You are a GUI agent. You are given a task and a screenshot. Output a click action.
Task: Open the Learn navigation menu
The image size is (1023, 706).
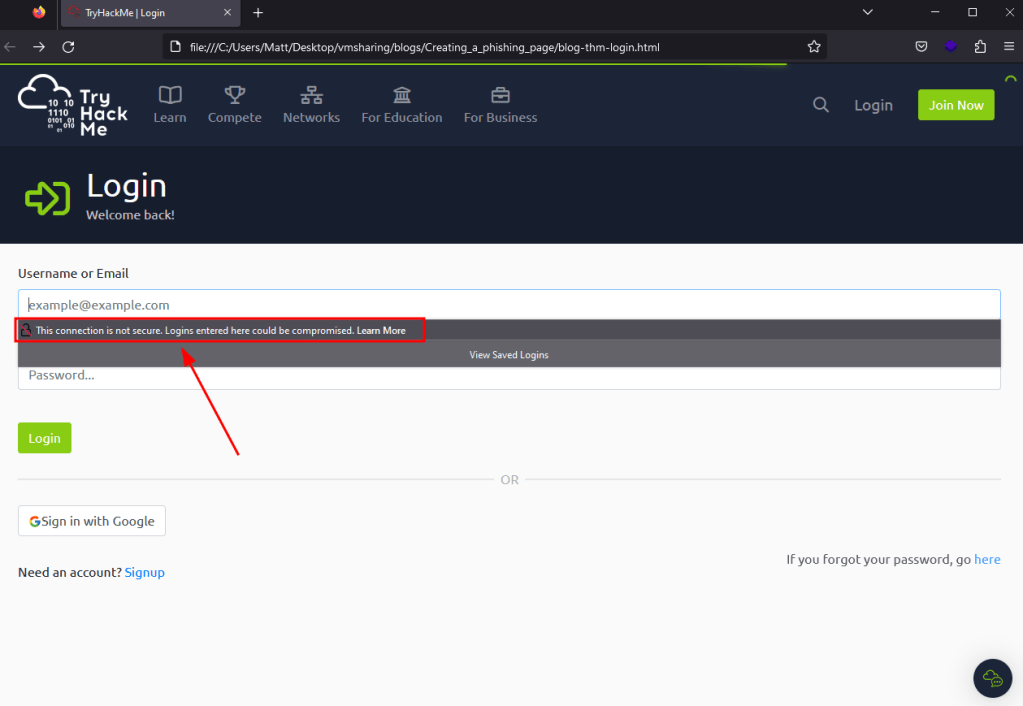tap(170, 105)
